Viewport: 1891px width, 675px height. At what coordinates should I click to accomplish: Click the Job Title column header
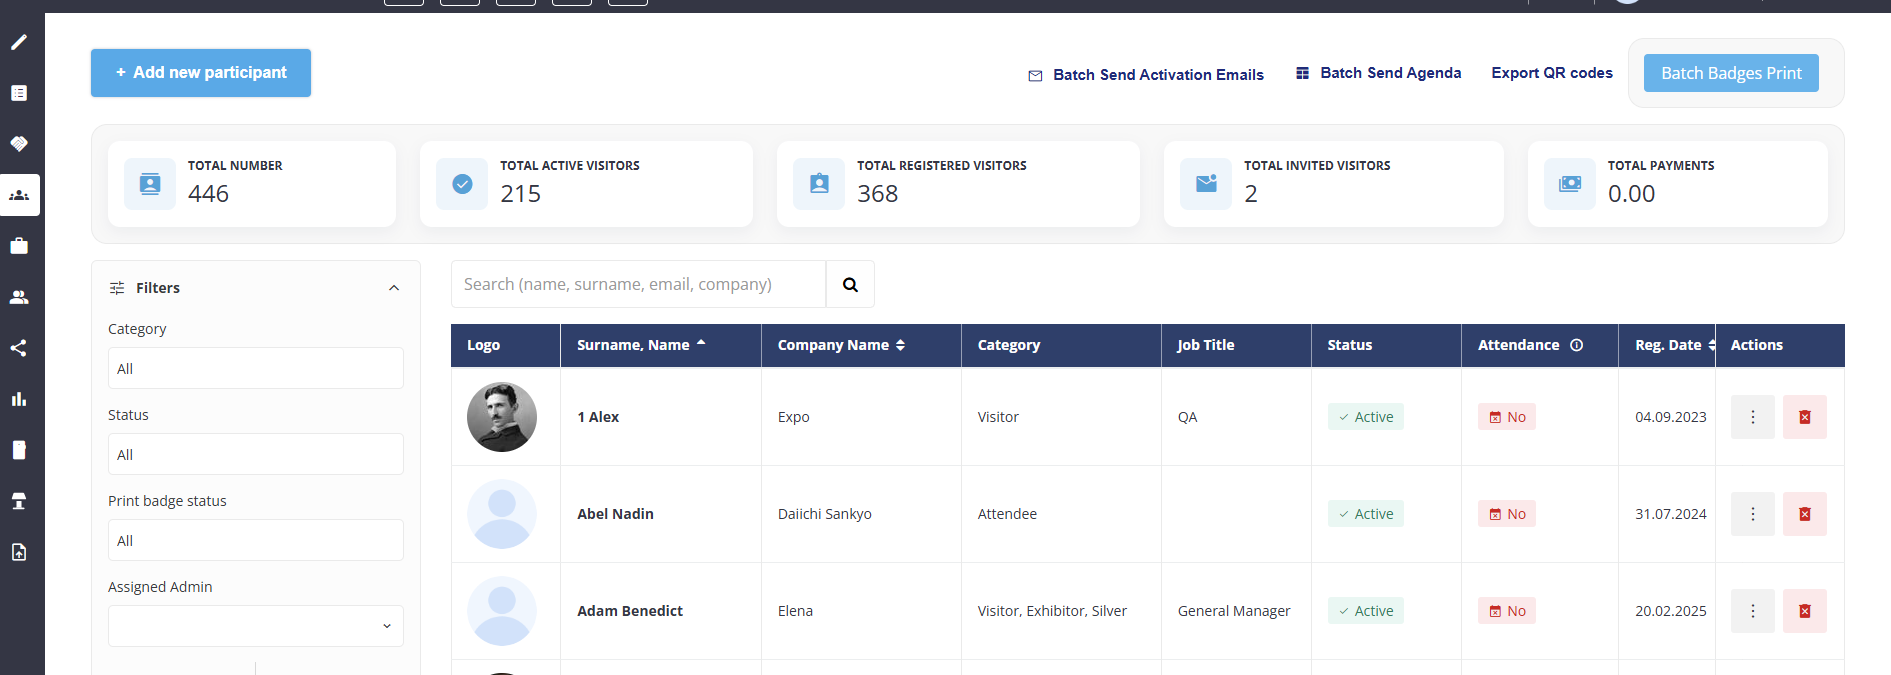click(1206, 345)
